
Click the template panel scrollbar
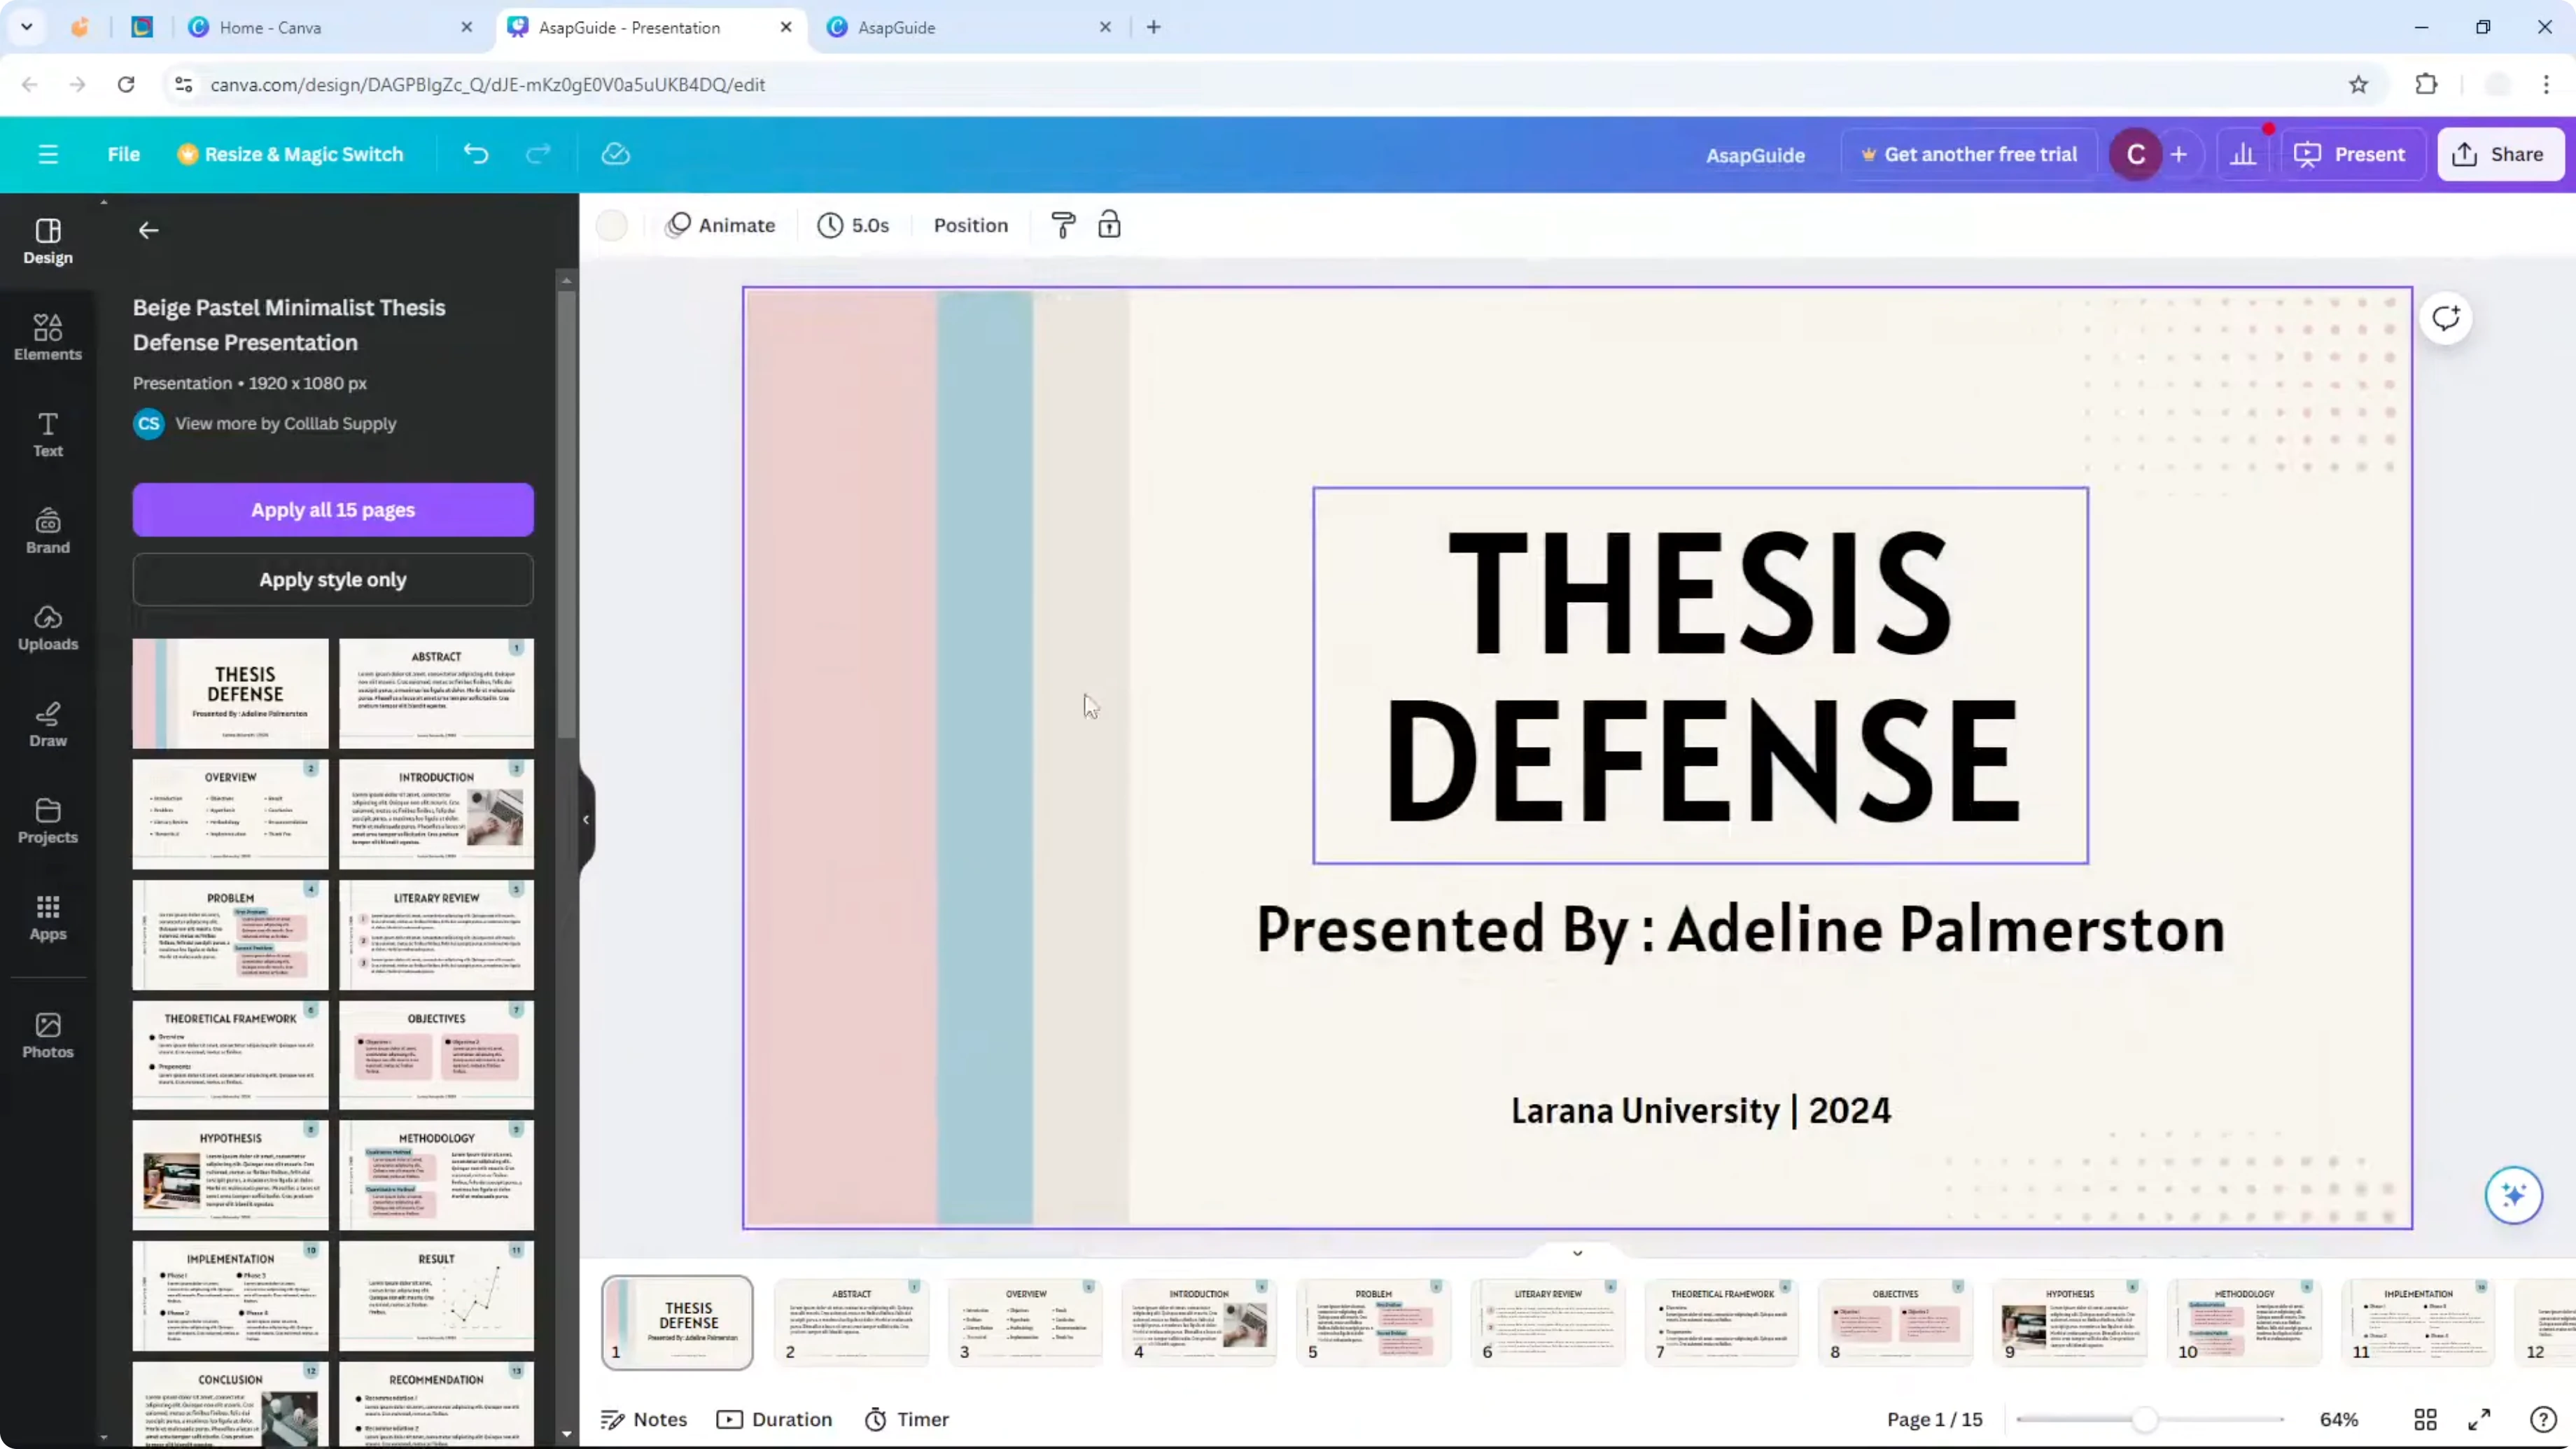(566, 515)
